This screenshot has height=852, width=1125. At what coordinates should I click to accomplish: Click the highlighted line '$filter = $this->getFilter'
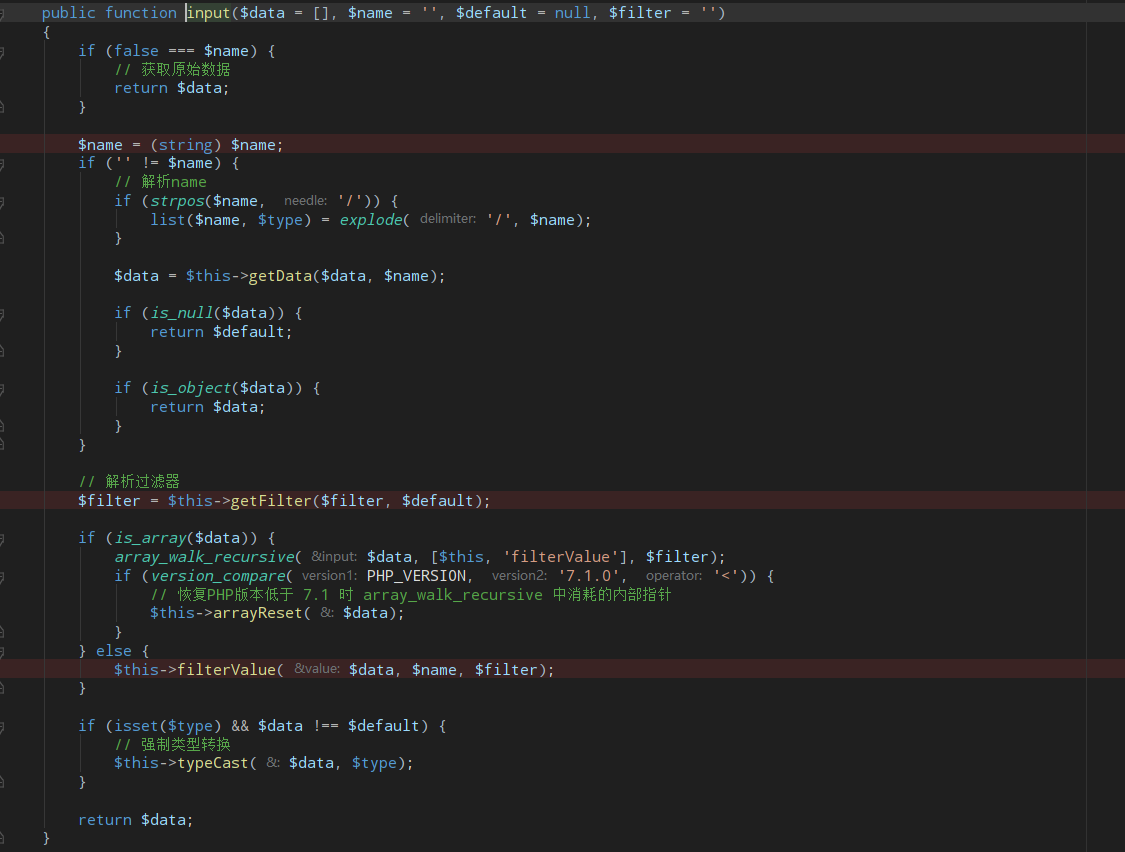(562, 500)
